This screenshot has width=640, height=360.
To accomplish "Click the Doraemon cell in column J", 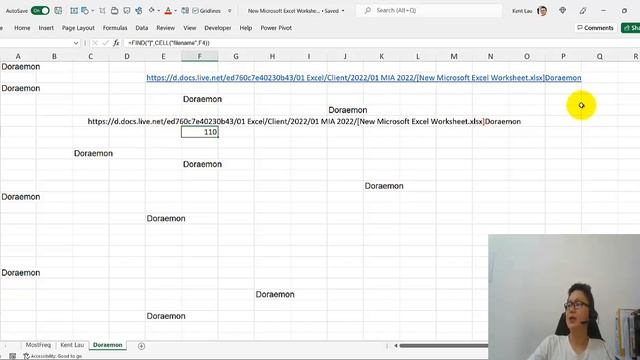I will [x=348, y=110].
